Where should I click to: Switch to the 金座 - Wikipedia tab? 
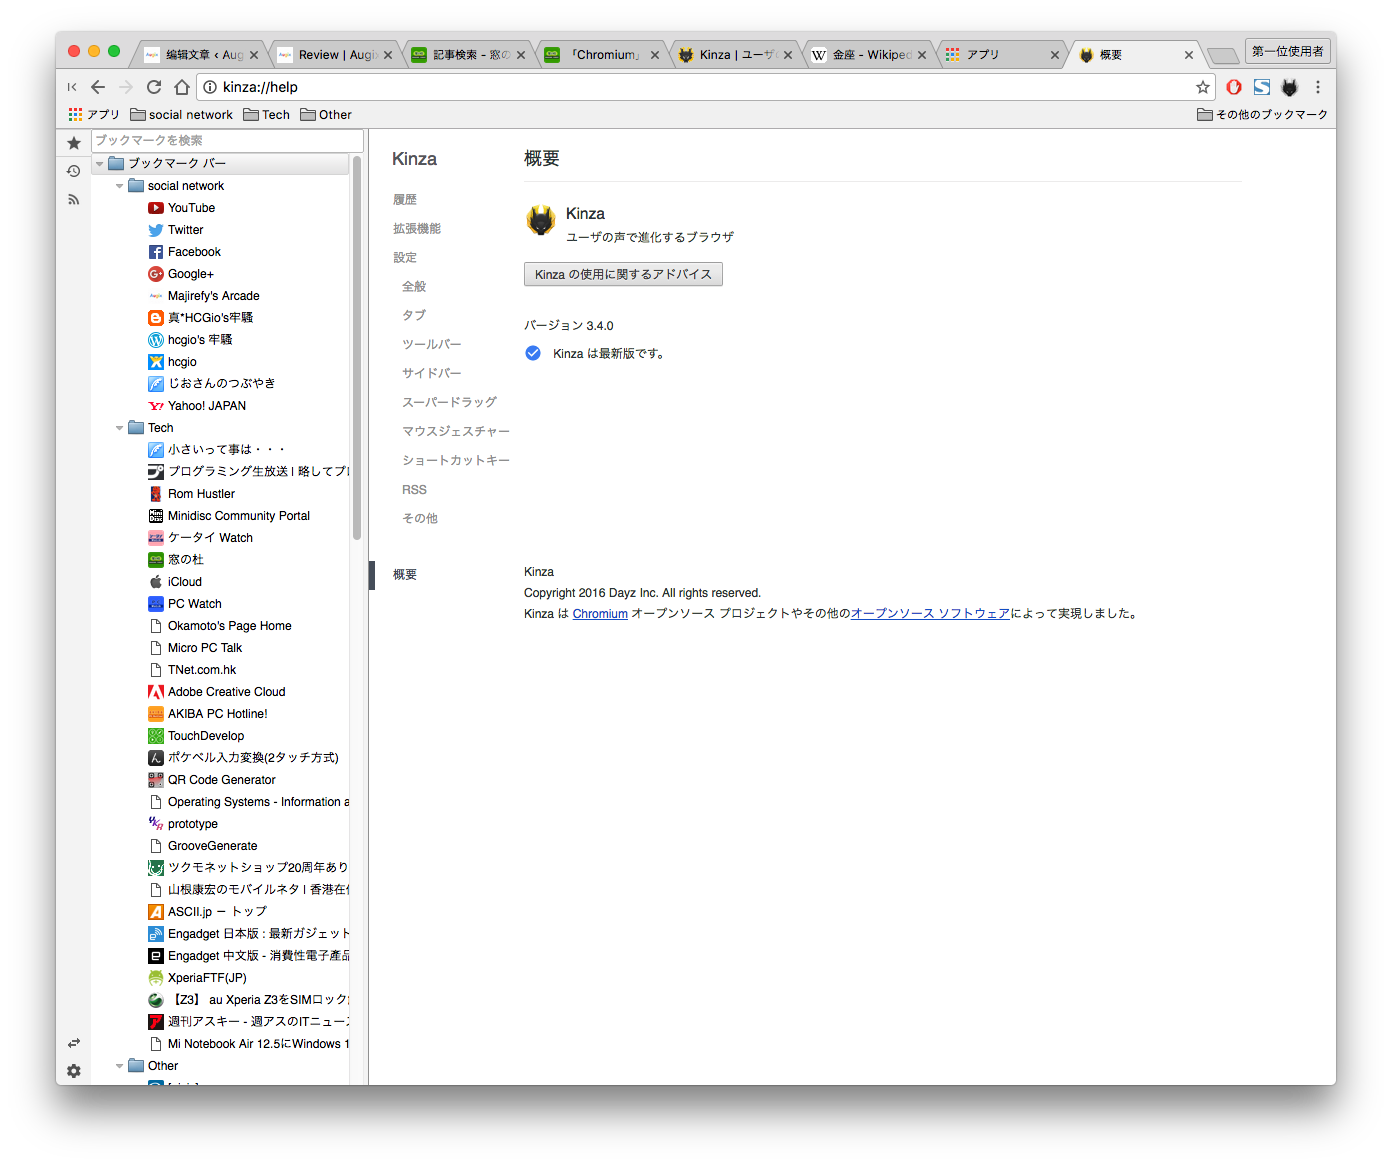(868, 55)
